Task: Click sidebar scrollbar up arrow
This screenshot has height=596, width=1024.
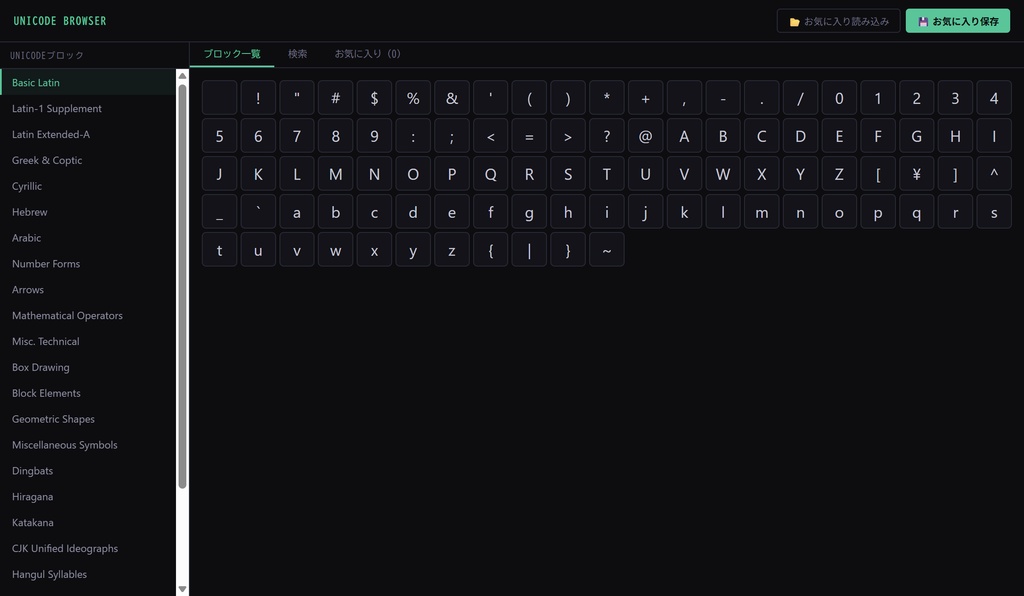Action: click(182, 76)
